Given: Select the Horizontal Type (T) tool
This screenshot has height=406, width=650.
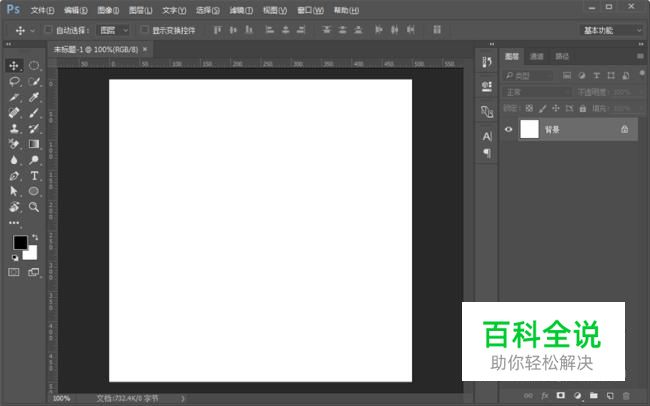Looking at the screenshot, I should pos(34,175).
